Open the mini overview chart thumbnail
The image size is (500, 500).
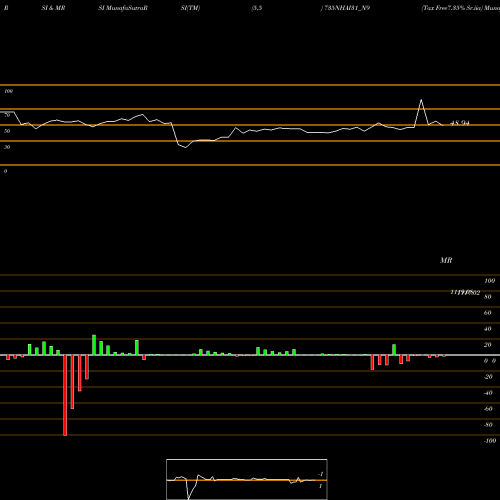(247, 479)
